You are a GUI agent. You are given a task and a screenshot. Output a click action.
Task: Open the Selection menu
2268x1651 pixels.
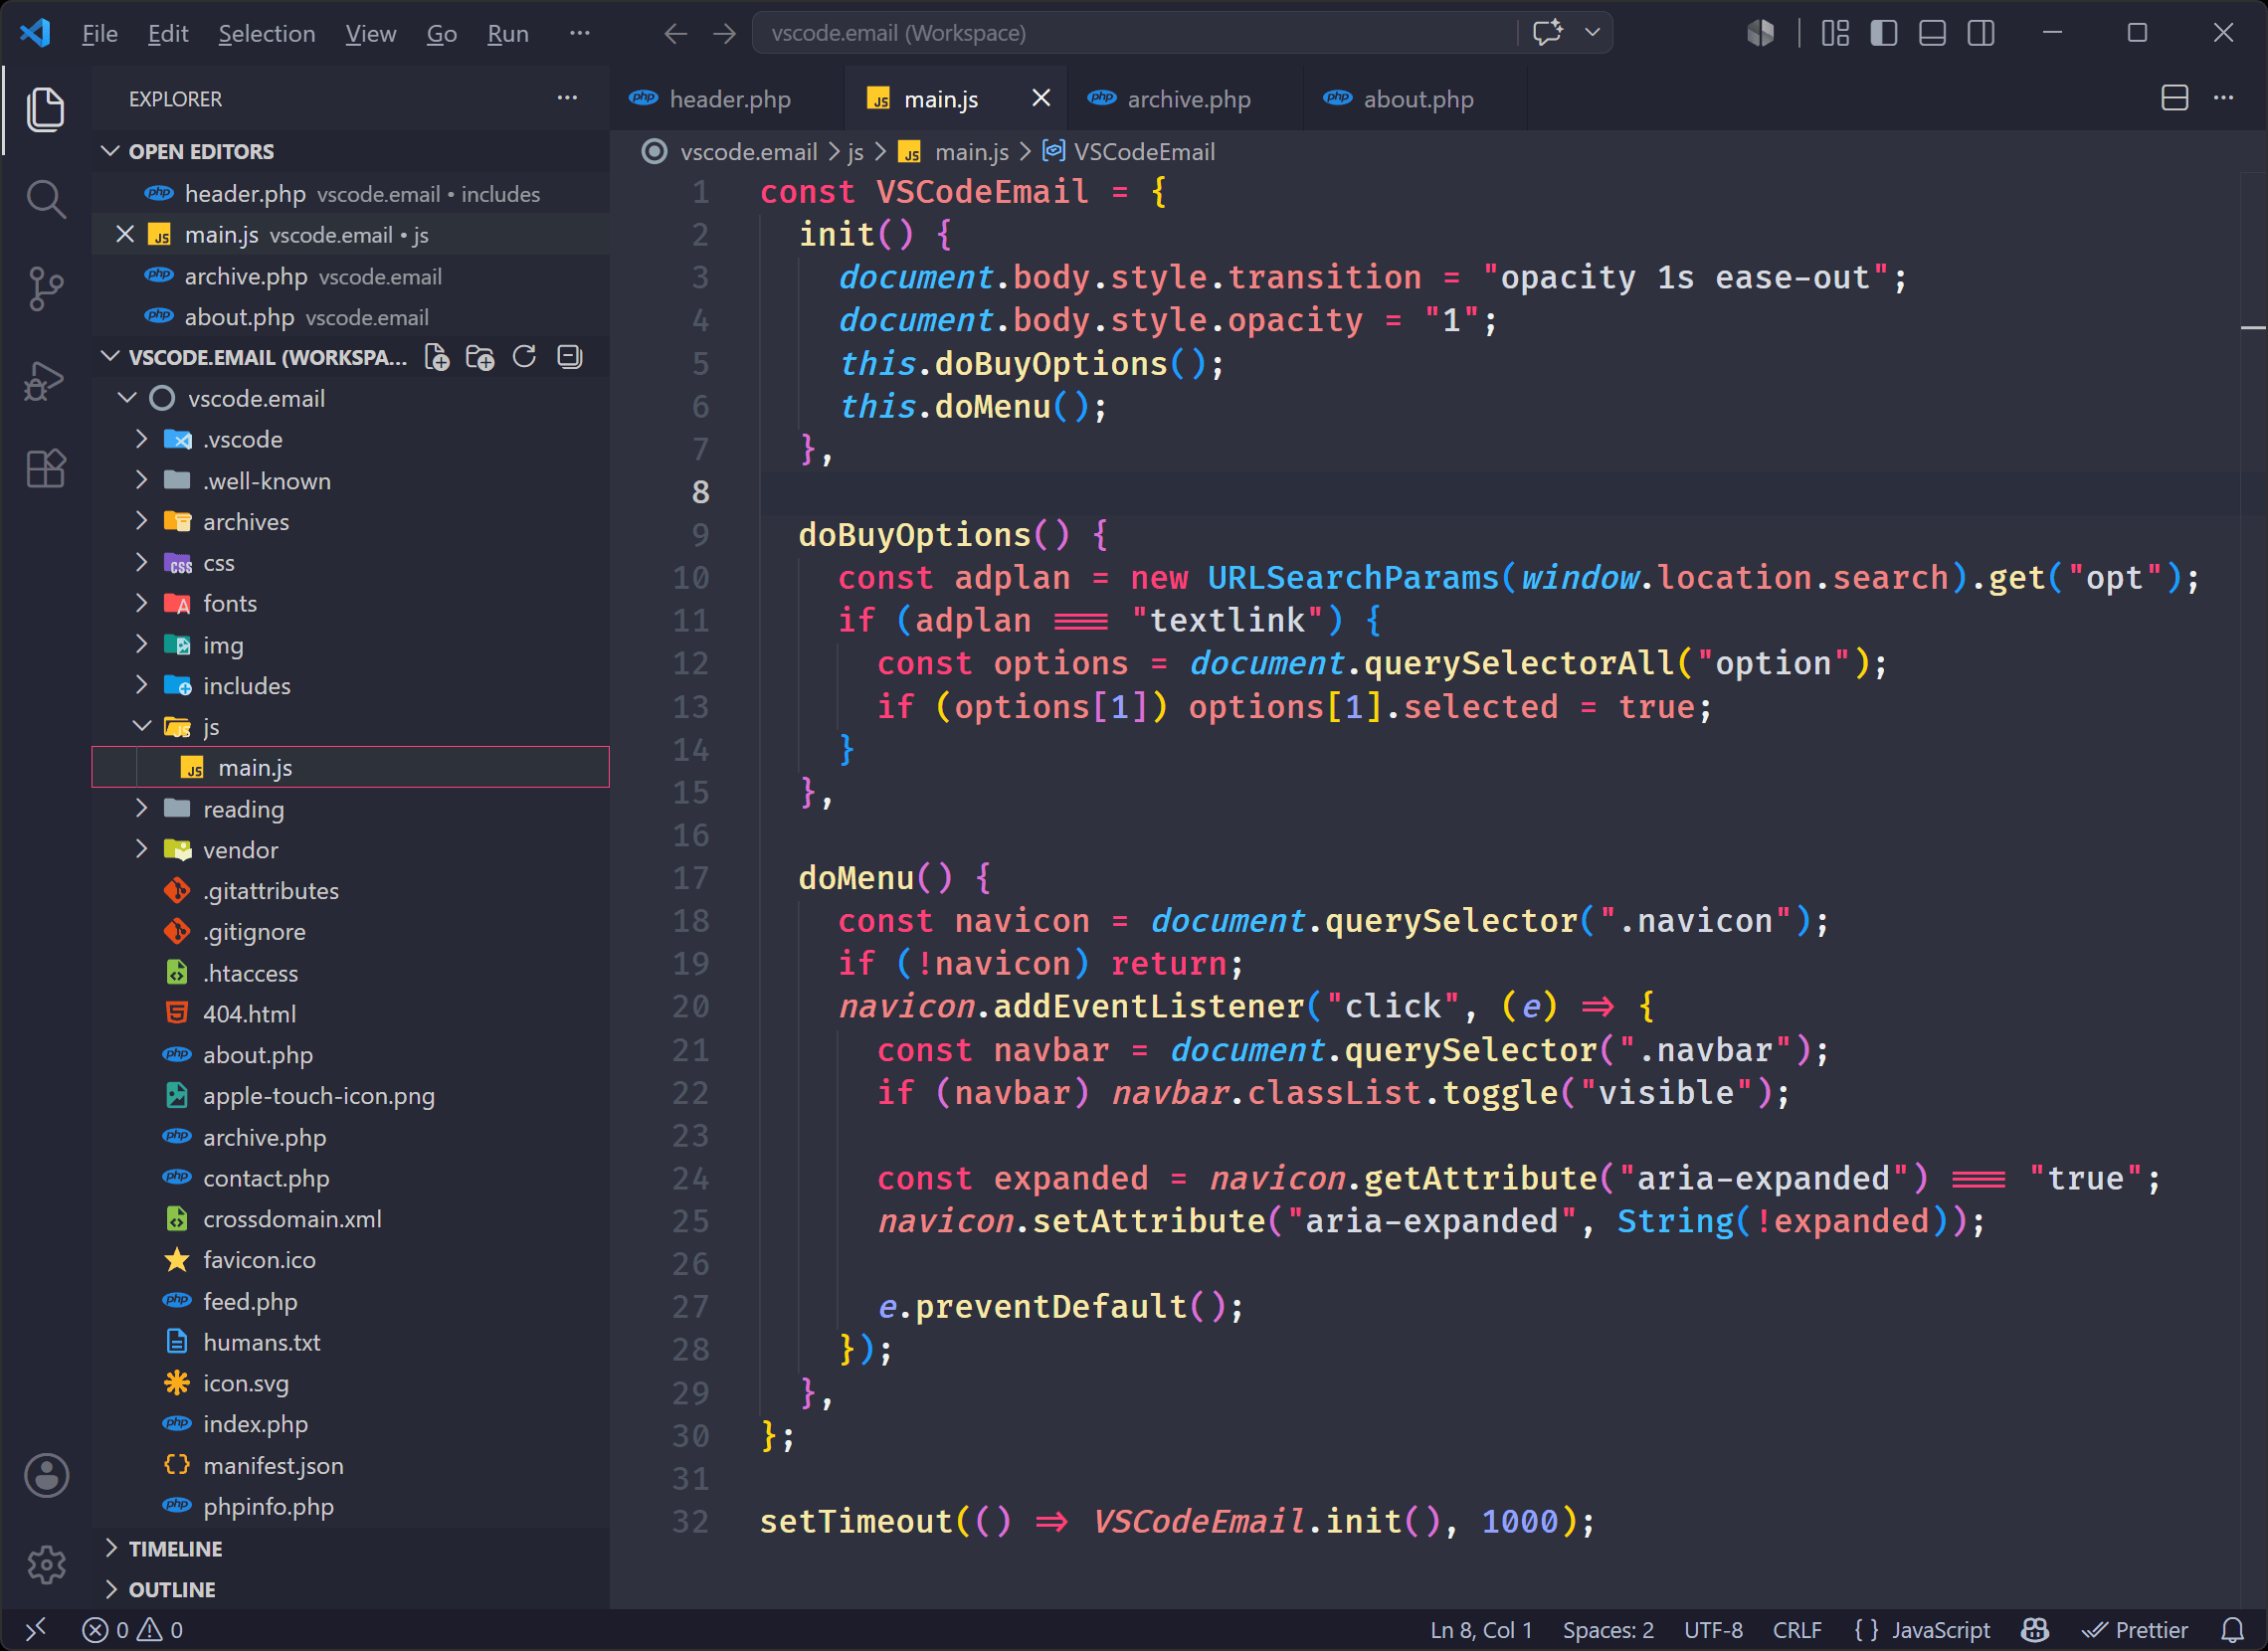(267, 34)
